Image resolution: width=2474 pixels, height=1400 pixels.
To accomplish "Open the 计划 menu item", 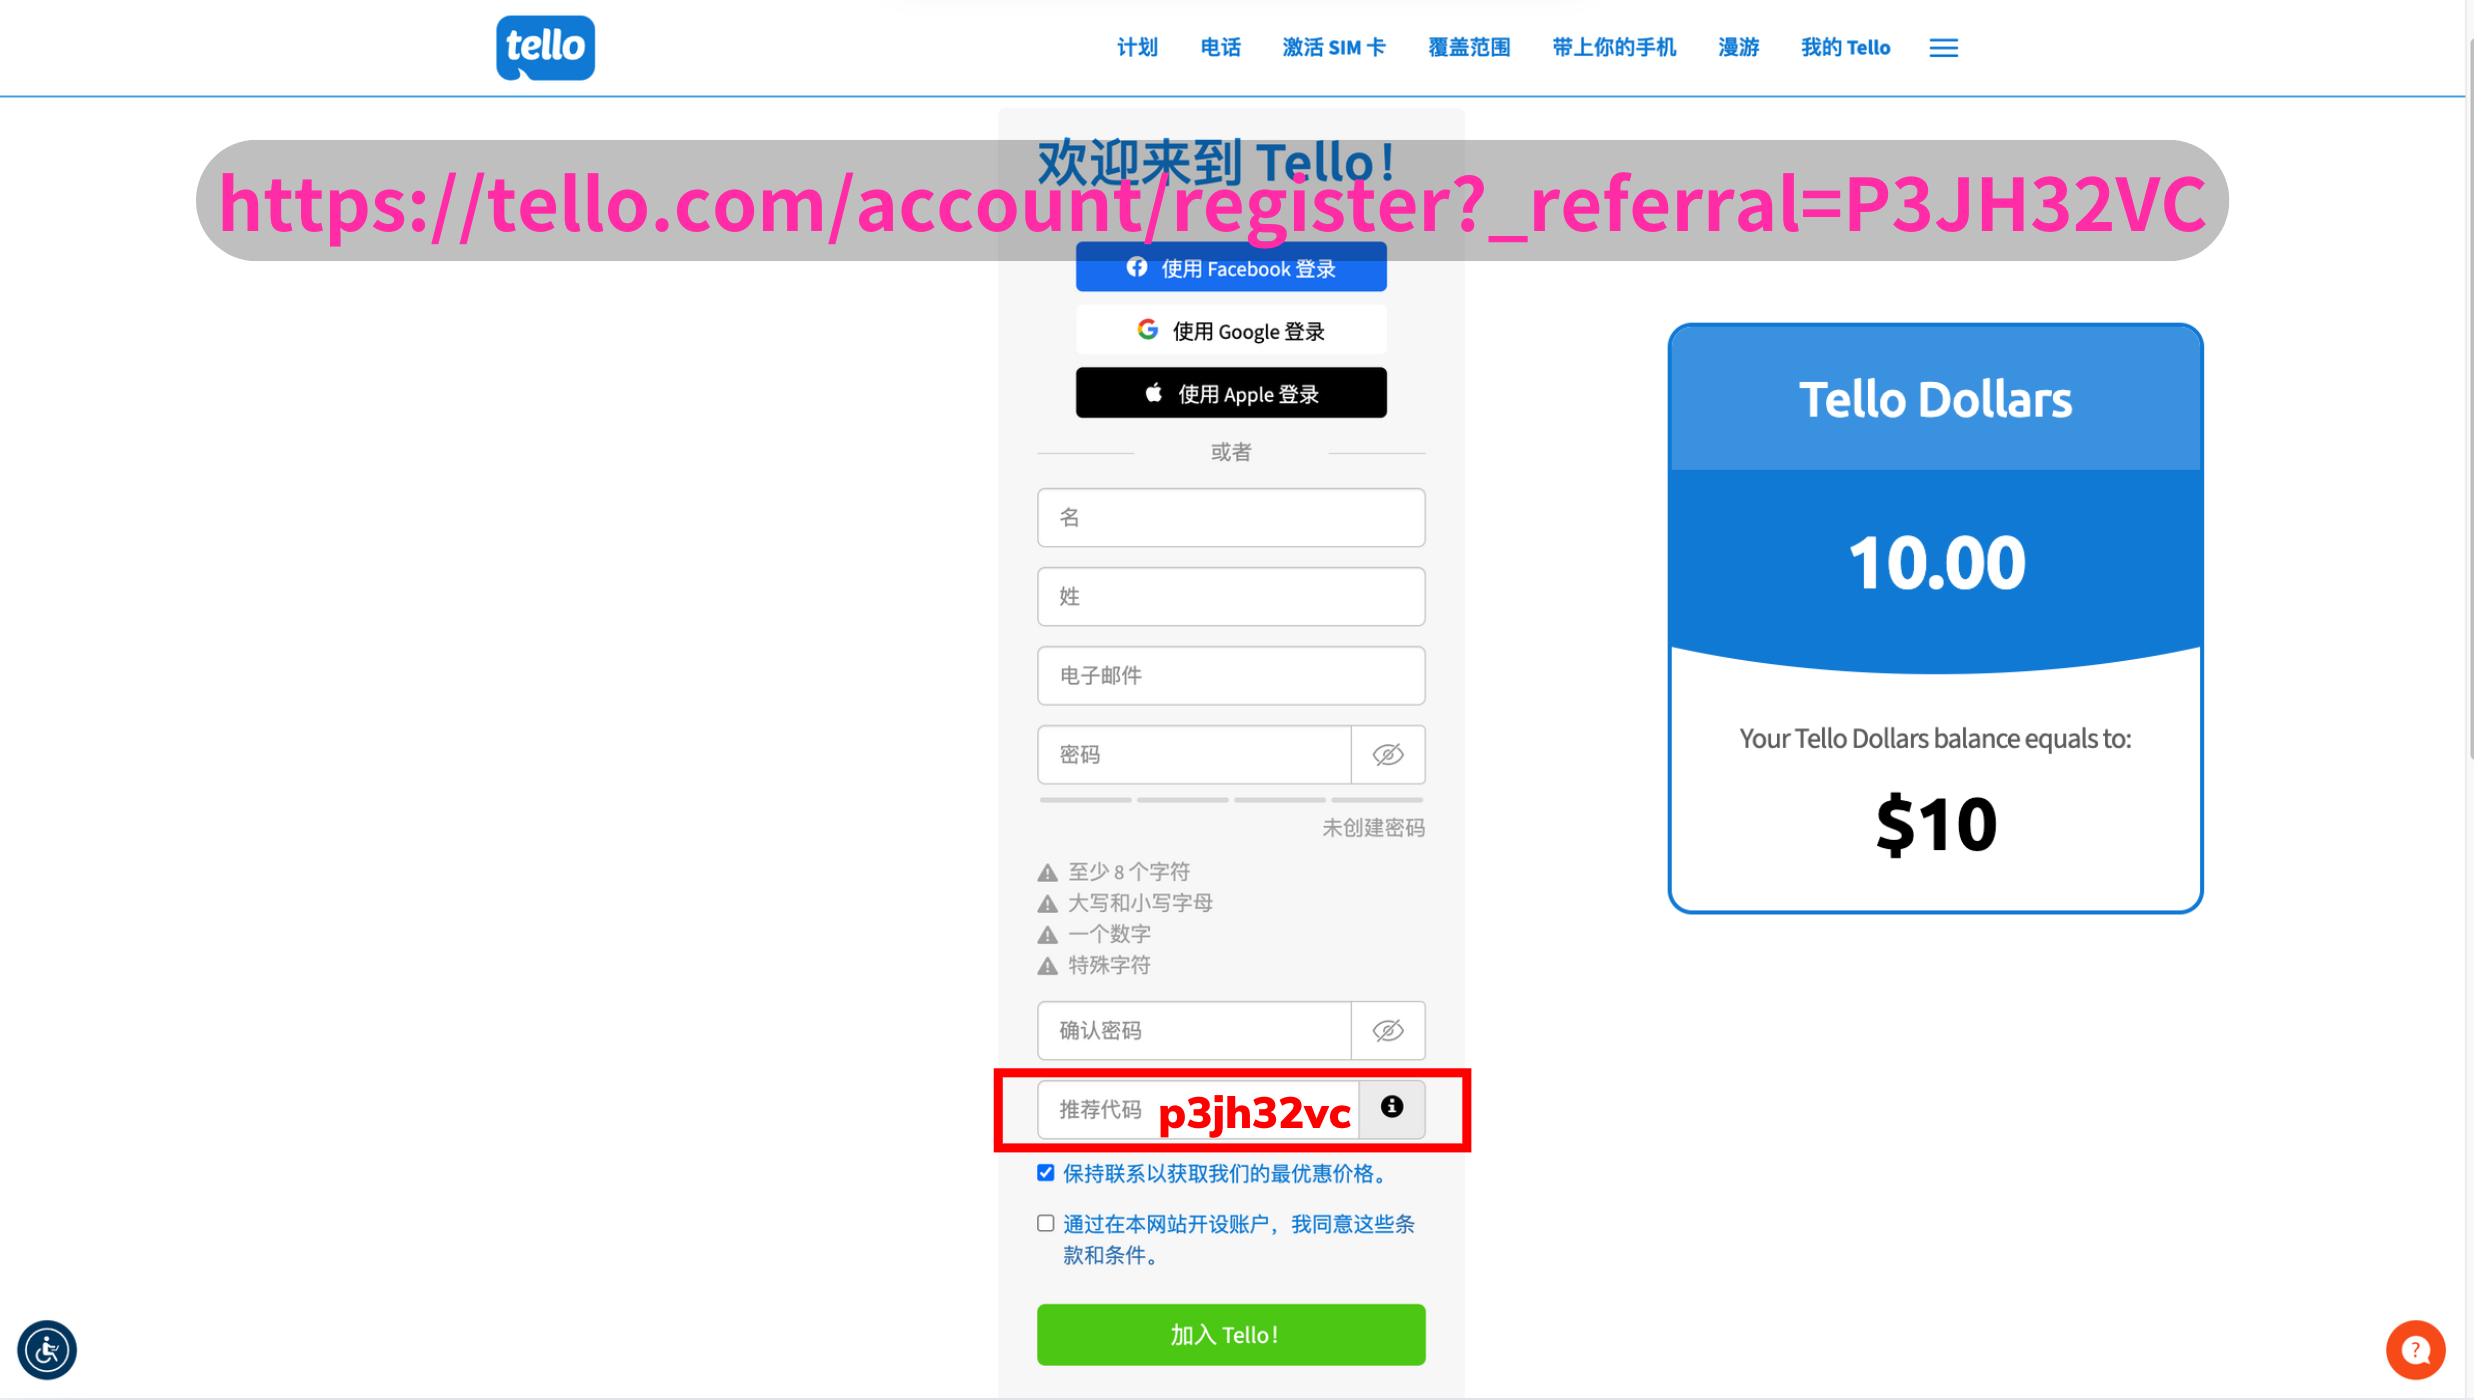I will tap(1137, 47).
